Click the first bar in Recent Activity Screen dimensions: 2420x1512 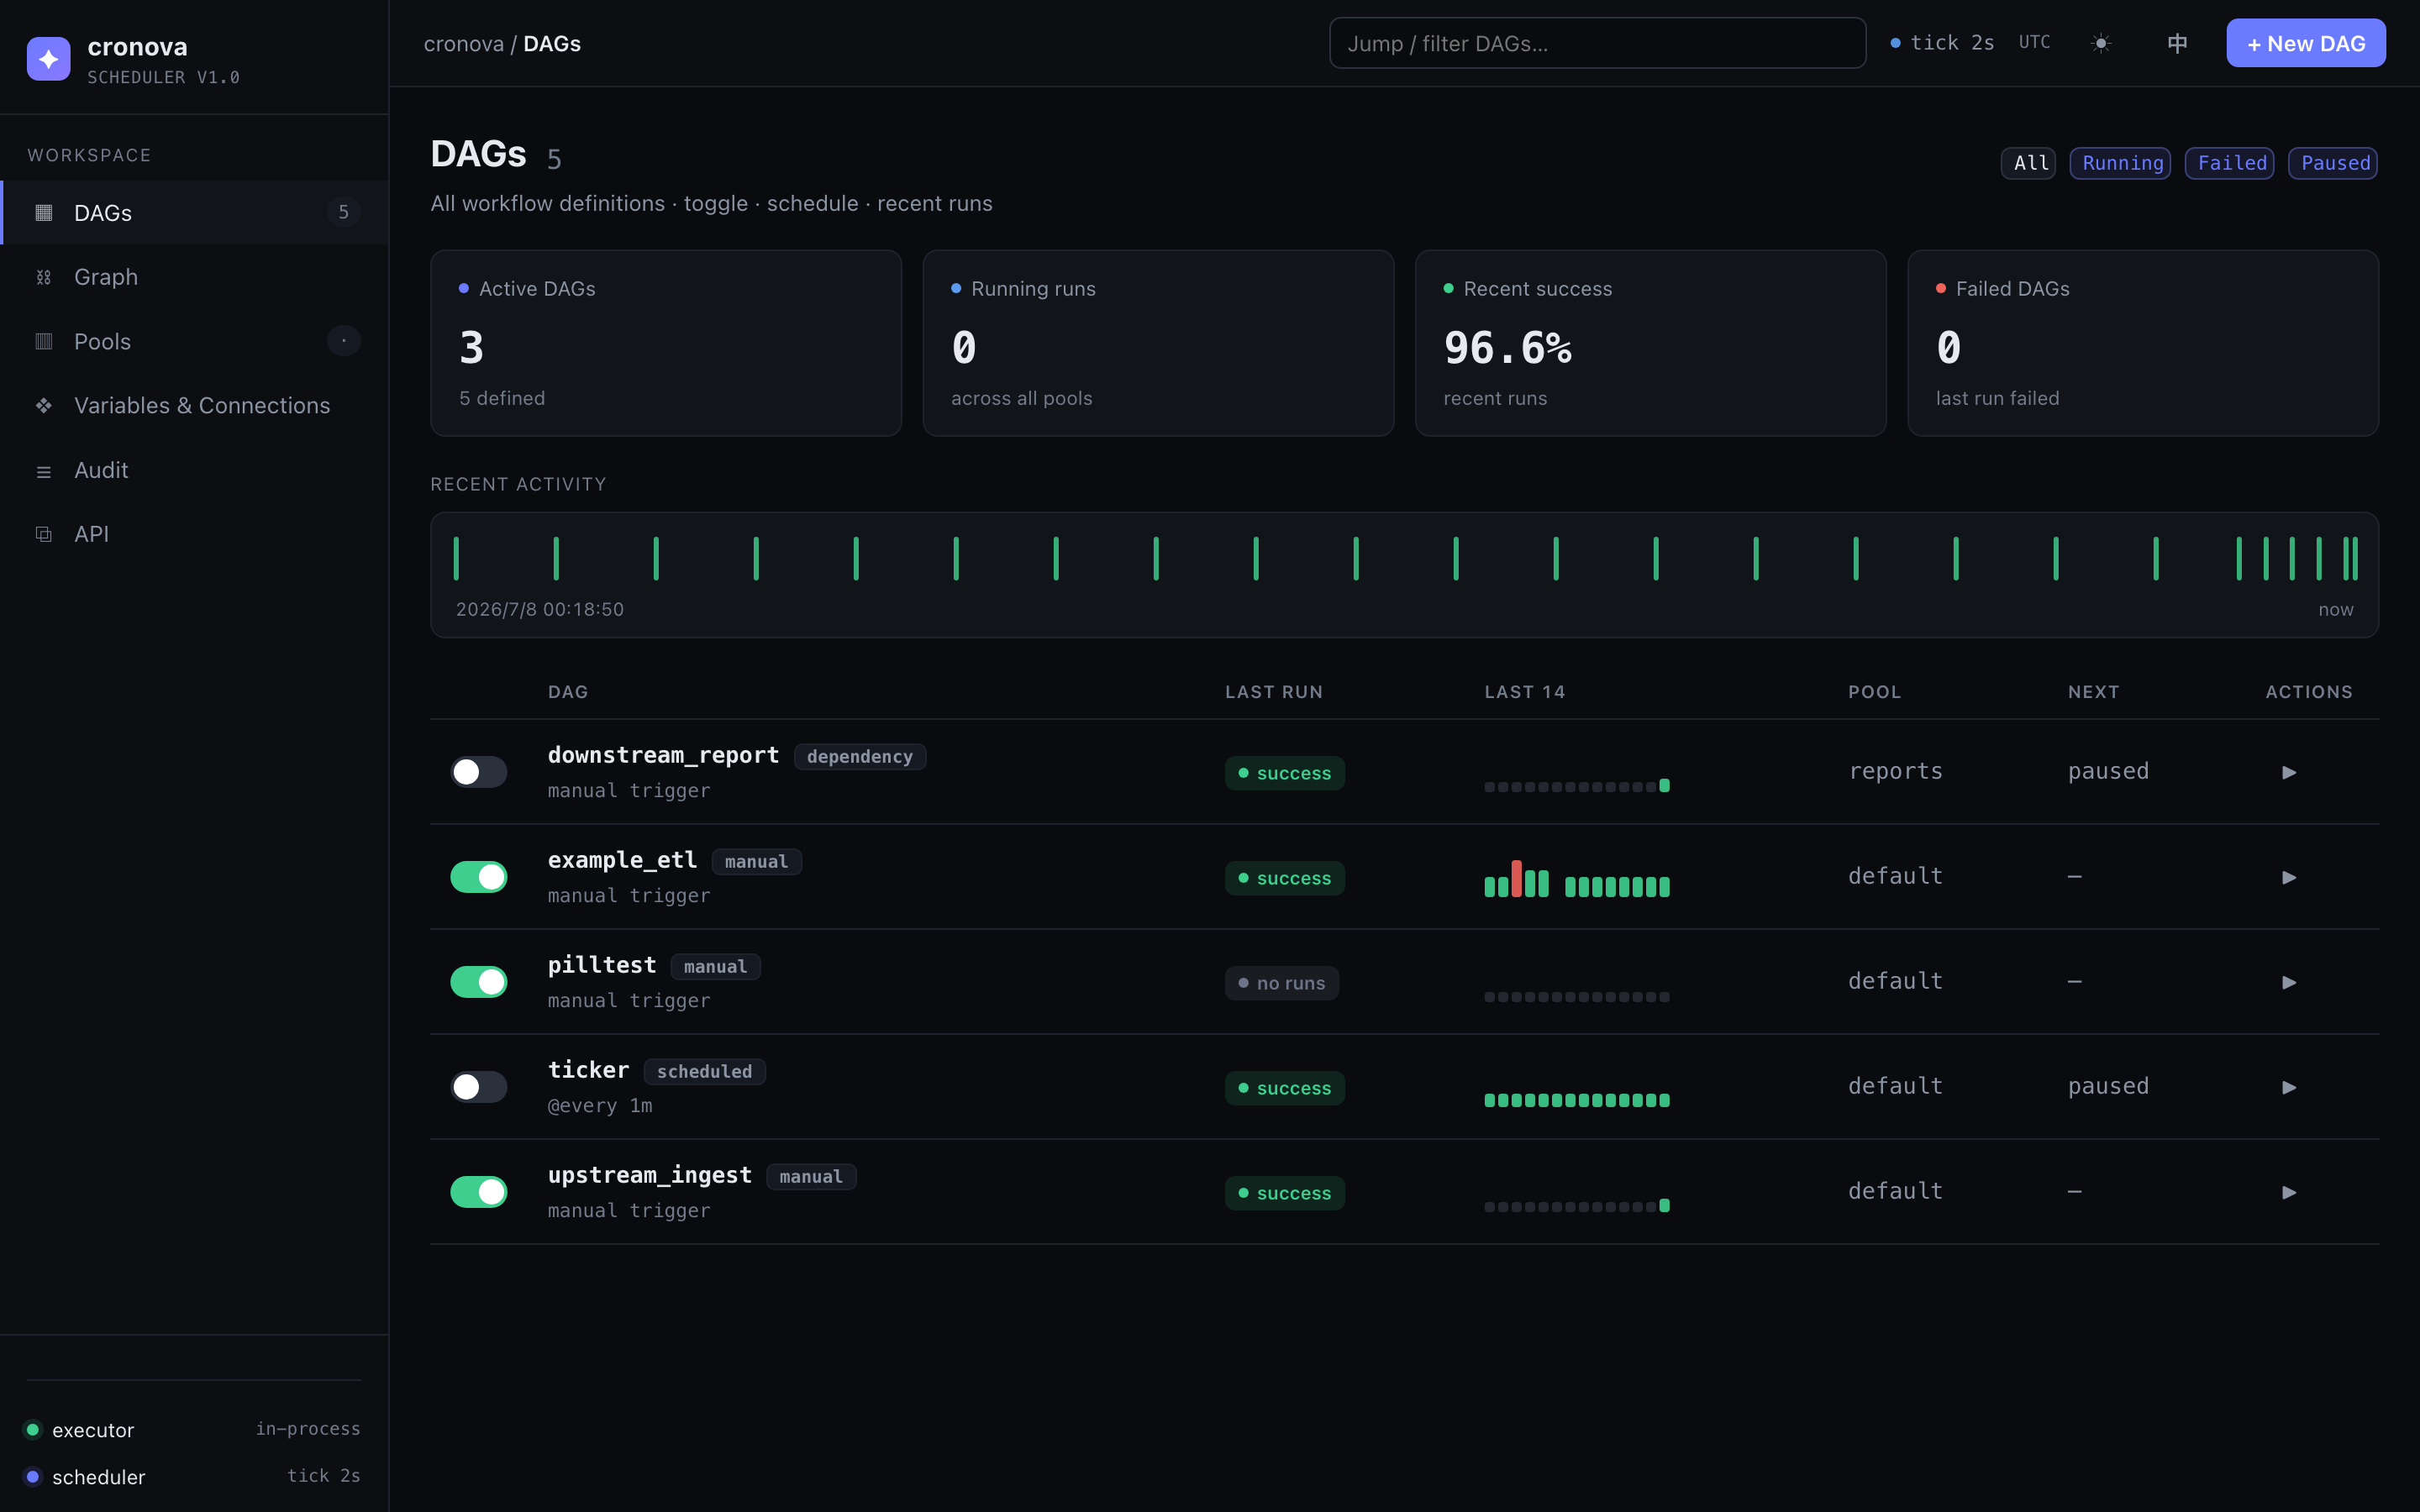pos(456,558)
